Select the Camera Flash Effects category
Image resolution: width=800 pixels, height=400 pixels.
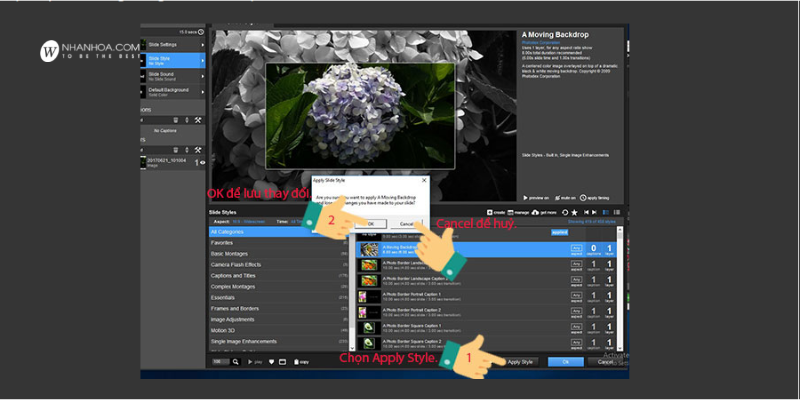pos(279,265)
